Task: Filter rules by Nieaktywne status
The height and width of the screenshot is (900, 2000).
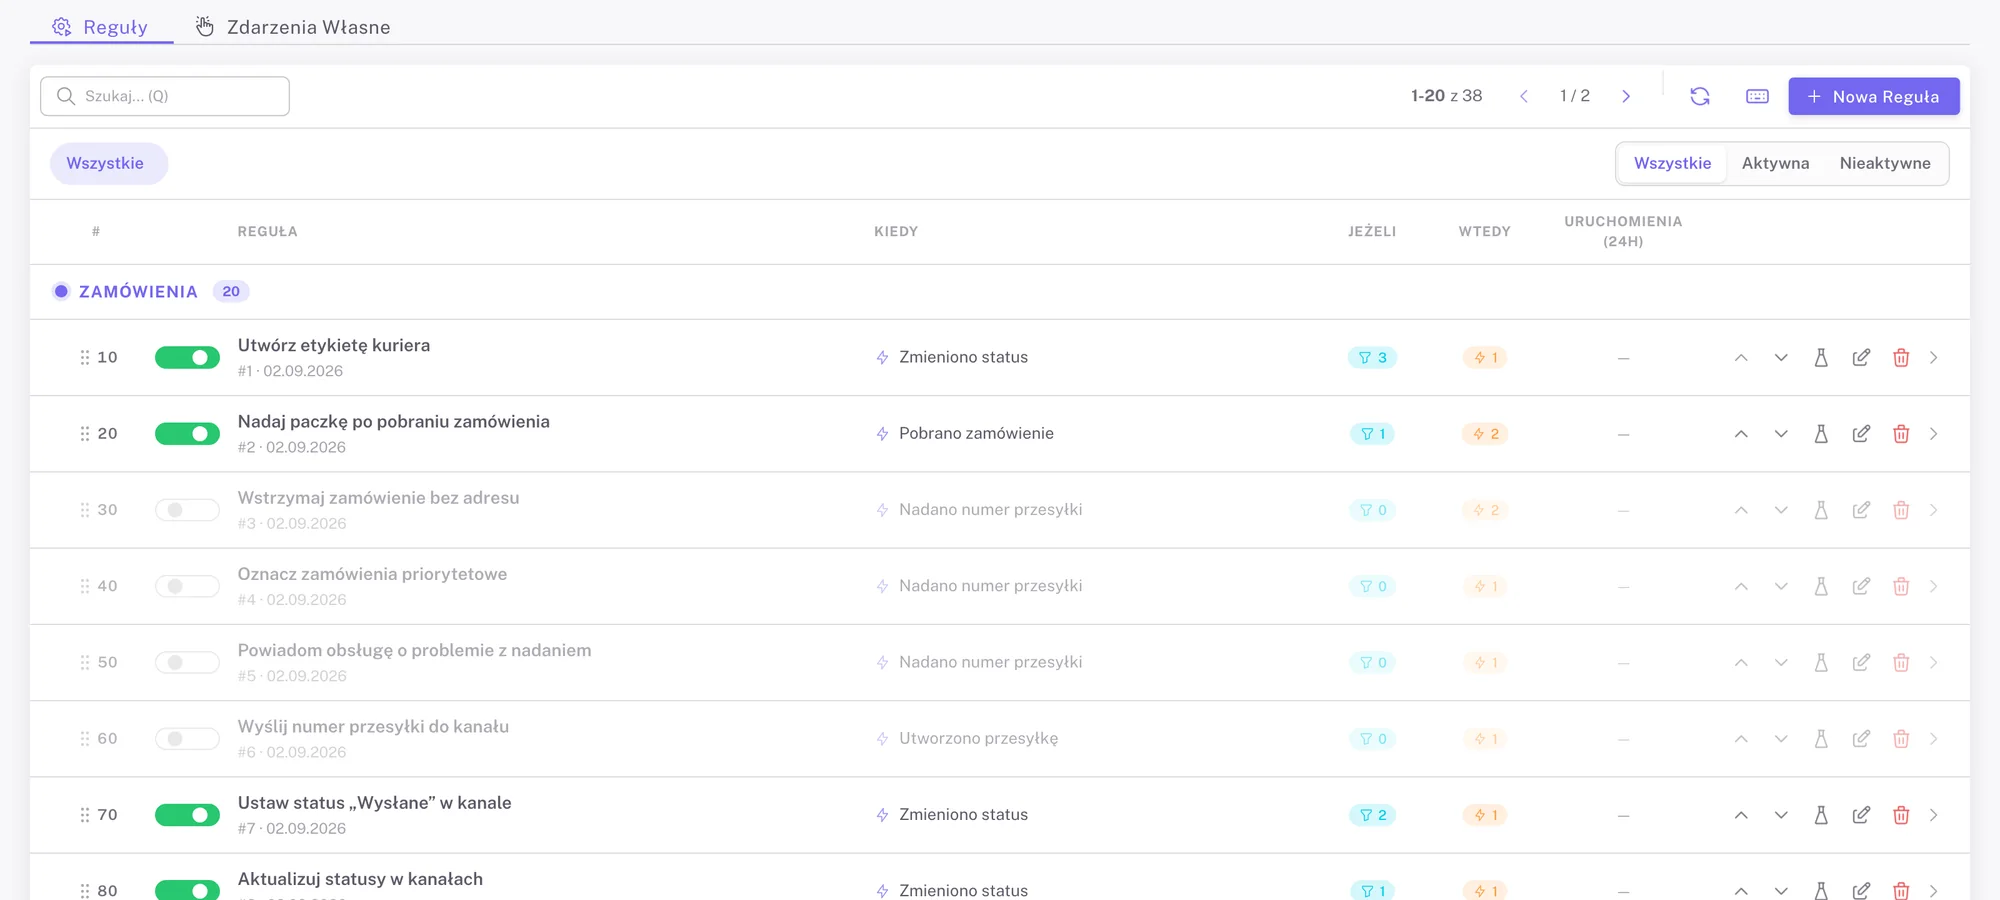Action: click(x=1885, y=163)
